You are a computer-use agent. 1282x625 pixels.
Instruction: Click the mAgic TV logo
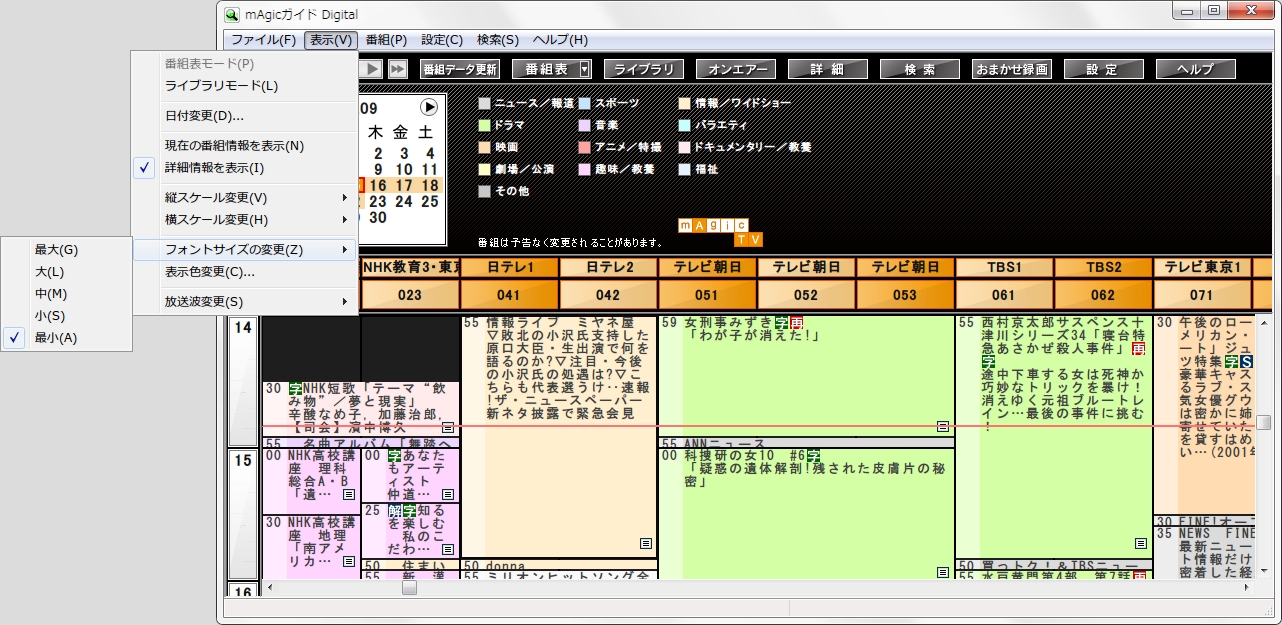(720, 233)
